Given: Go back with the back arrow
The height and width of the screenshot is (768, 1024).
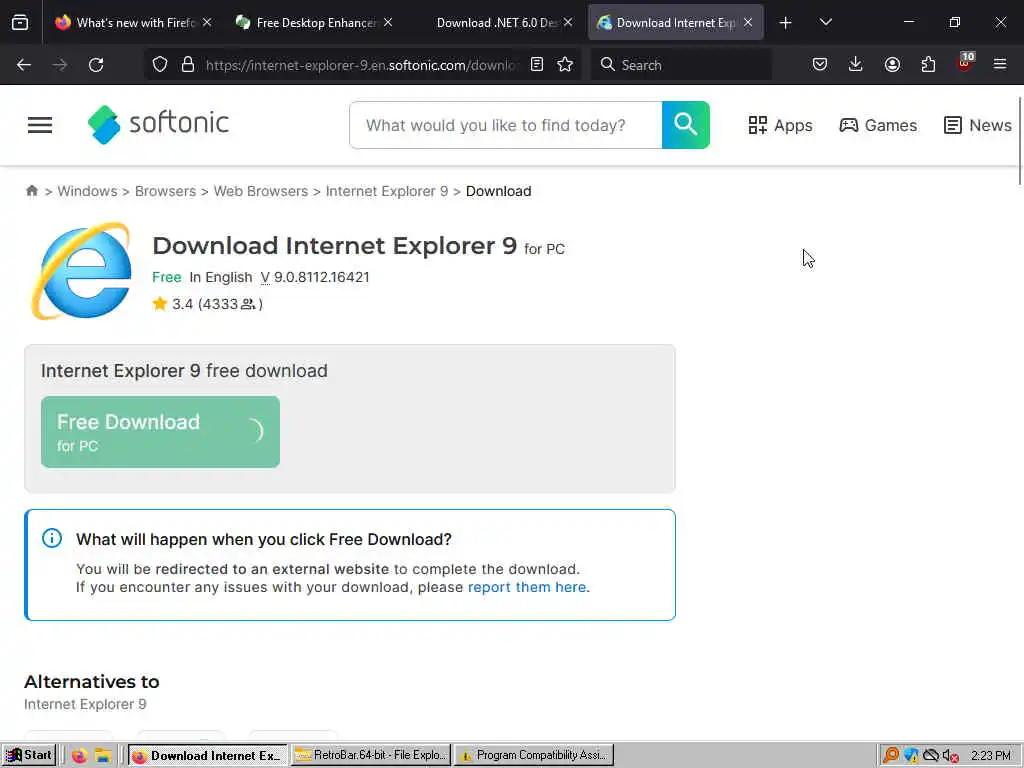Looking at the screenshot, I should [x=24, y=65].
